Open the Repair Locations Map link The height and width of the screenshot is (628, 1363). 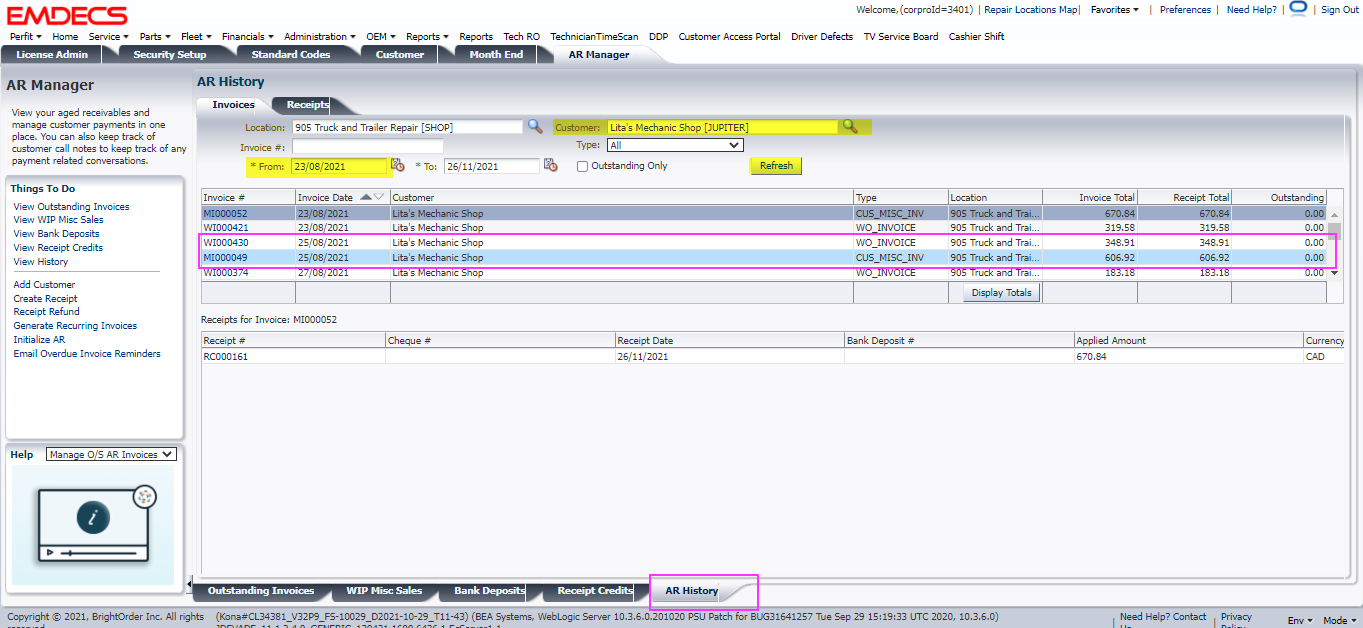pyautogui.click(x=1031, y=10)
